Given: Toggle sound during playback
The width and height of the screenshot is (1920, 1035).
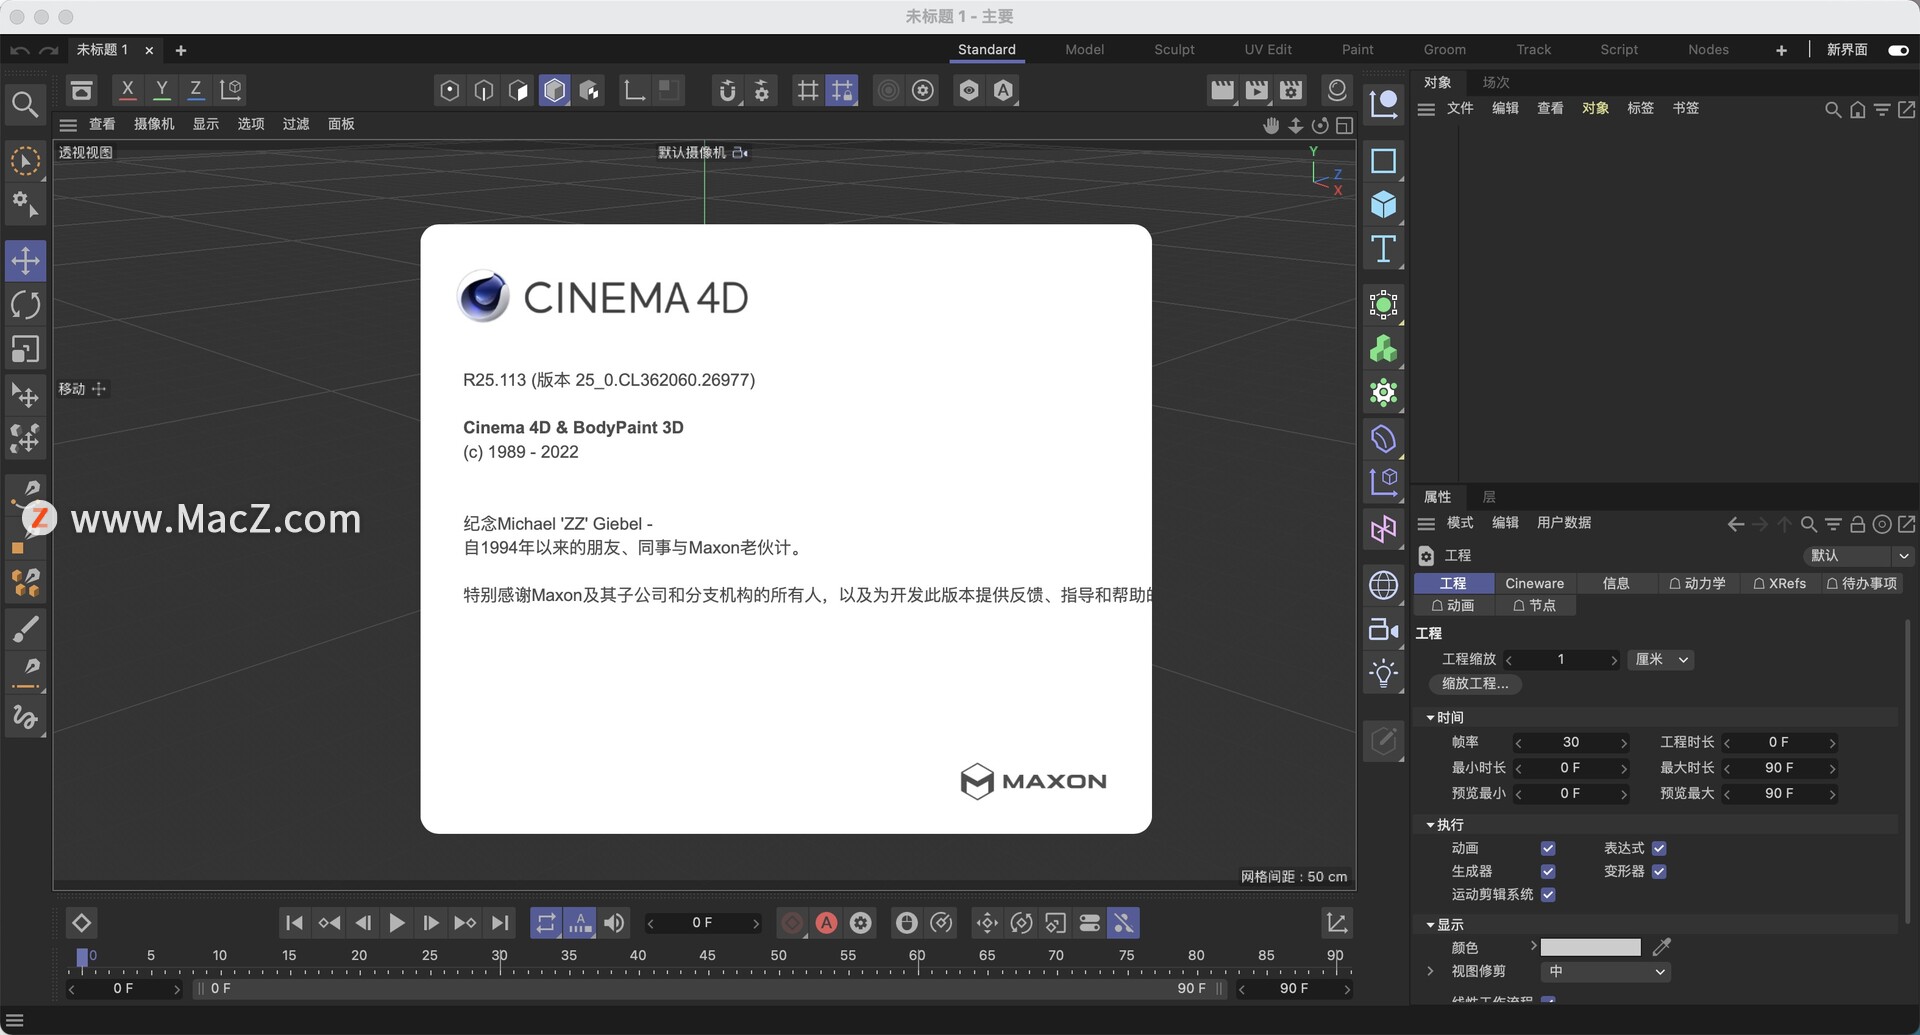Looking at the screenshot, I should point(614,923).
